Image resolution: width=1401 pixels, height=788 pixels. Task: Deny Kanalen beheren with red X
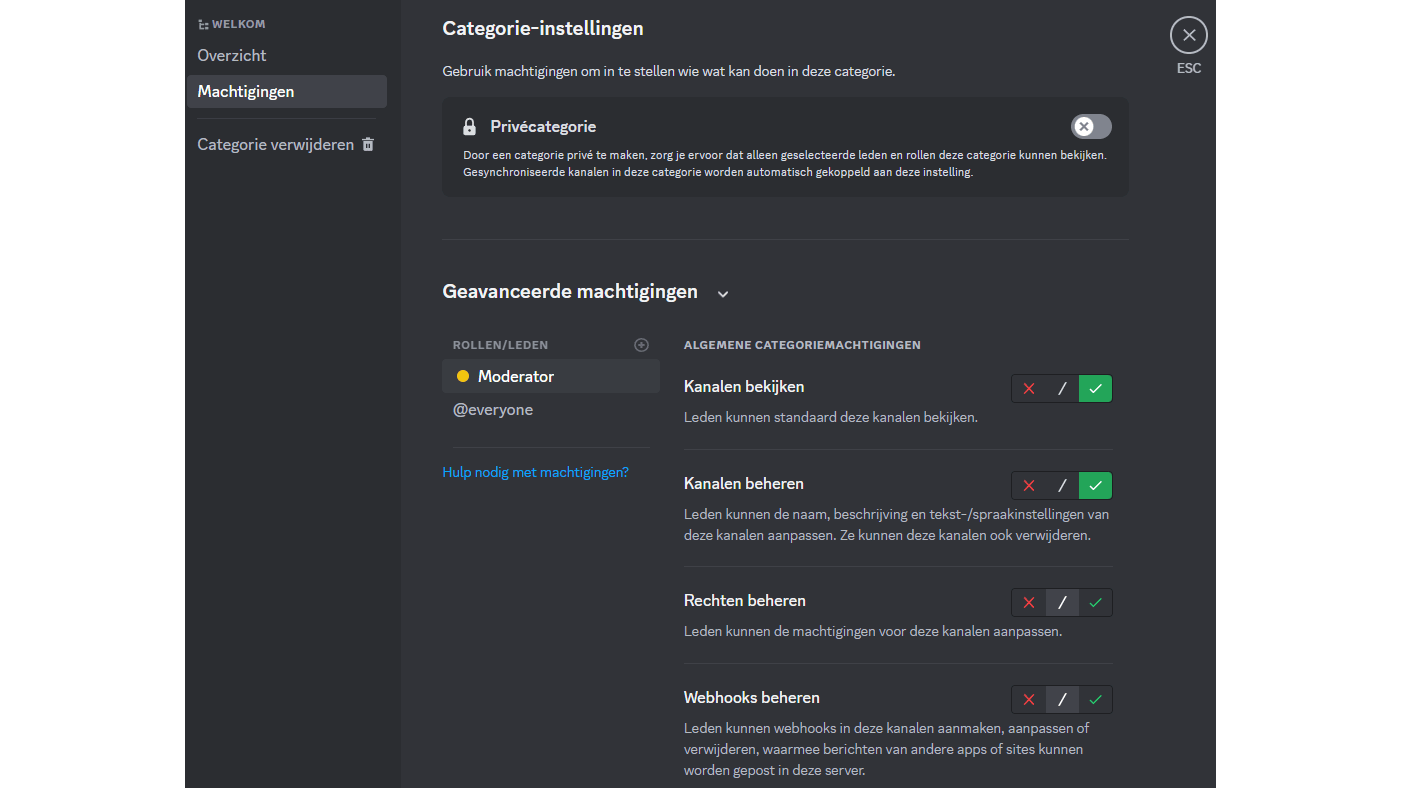pos(1029,486)
